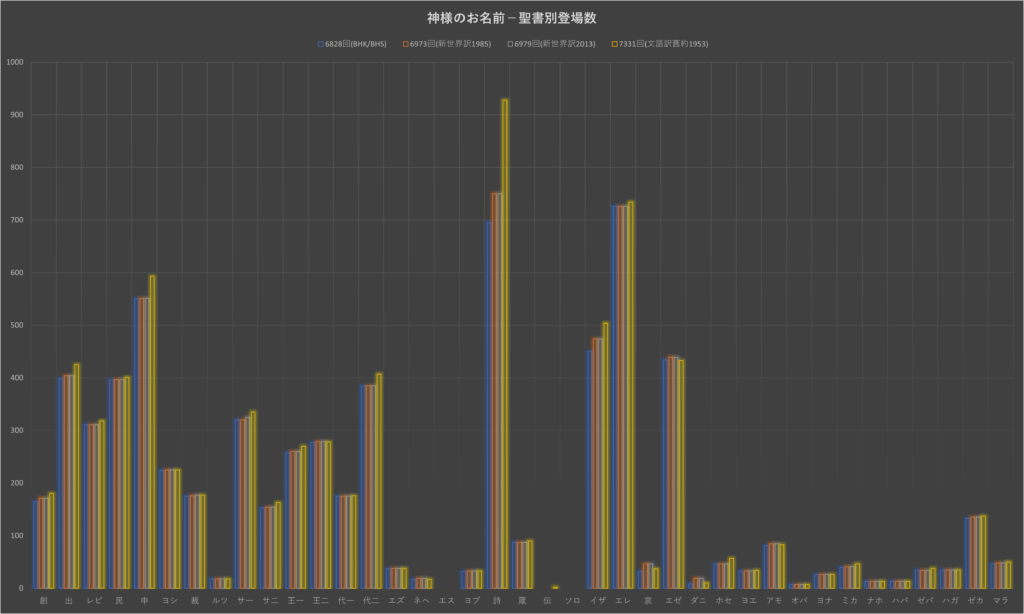Viewport: 1024px width, 614px height.
Task: Click the 1000 label on the vertical axis
Action: click(x=15, y=62)
